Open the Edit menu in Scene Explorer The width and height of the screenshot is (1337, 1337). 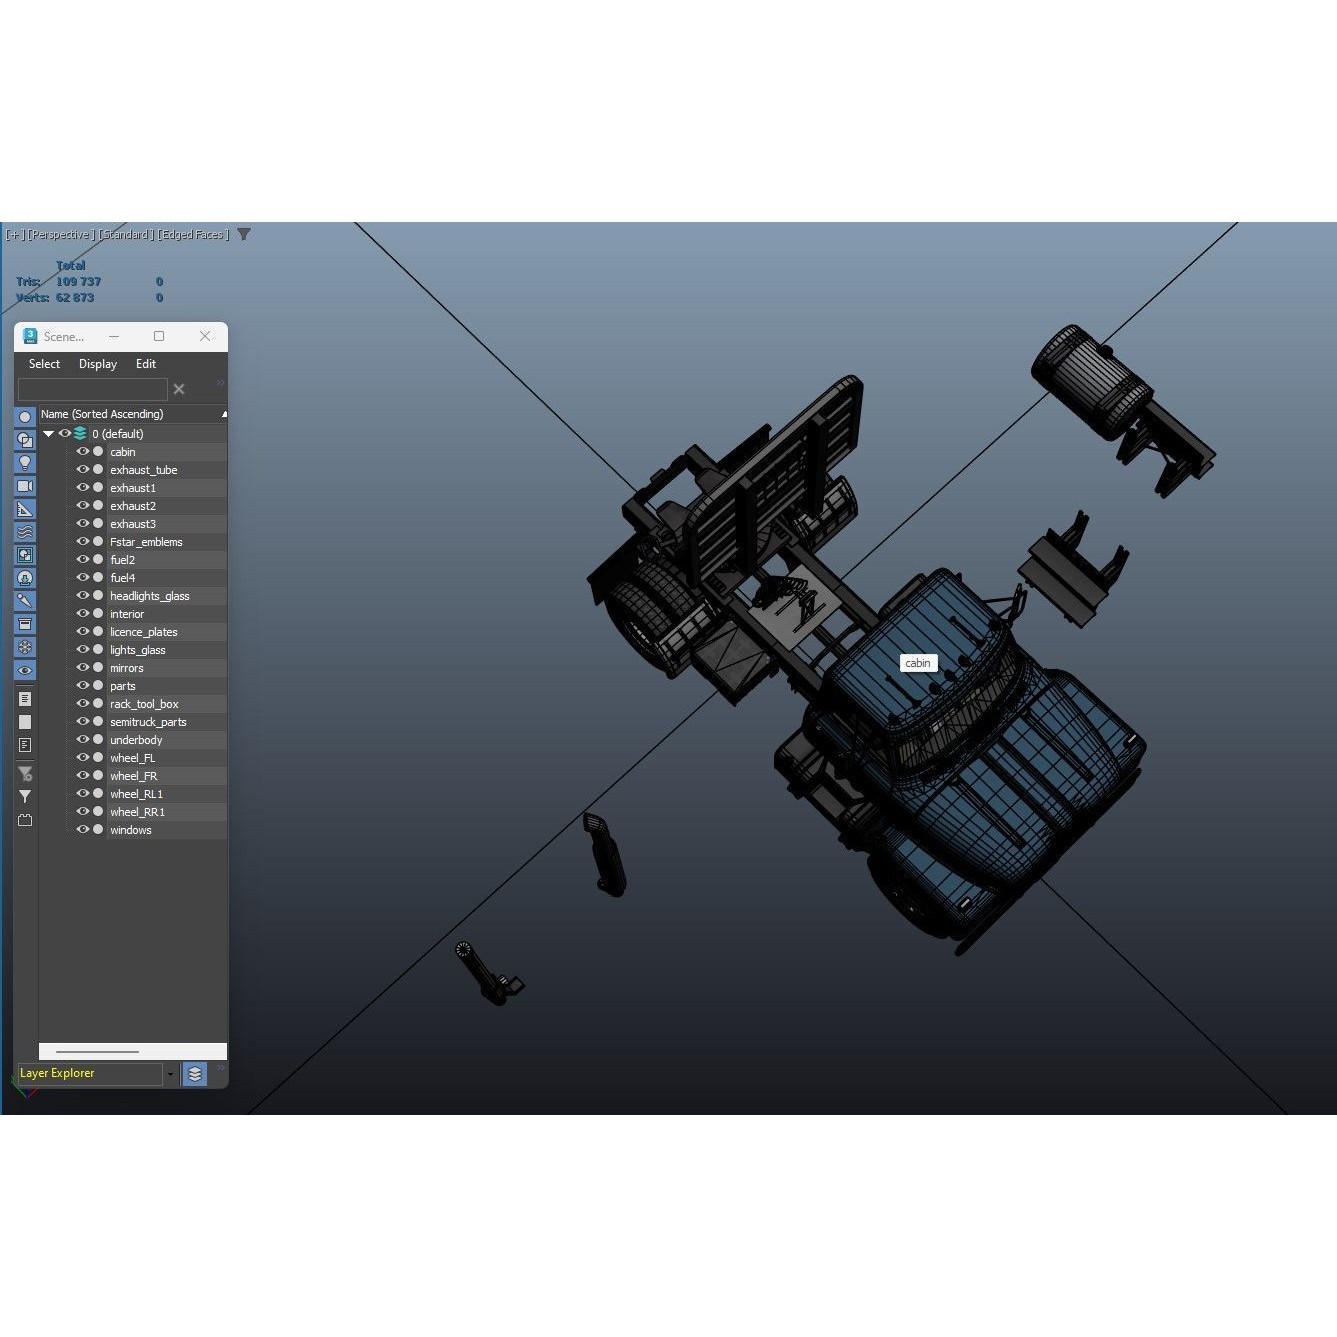click(x=145, y=363)
